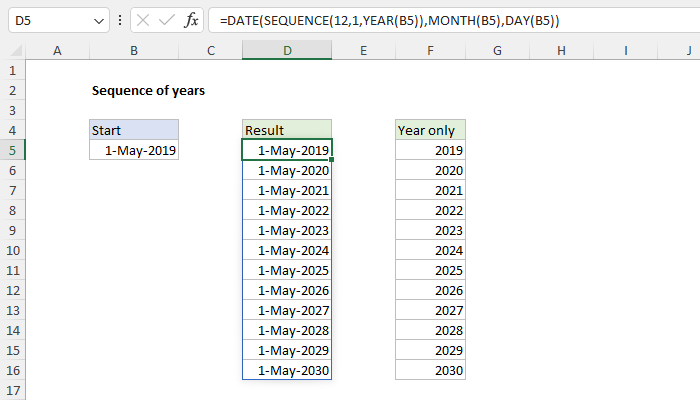Select column H header
The image size is (700, 400).
click(561, 50)
